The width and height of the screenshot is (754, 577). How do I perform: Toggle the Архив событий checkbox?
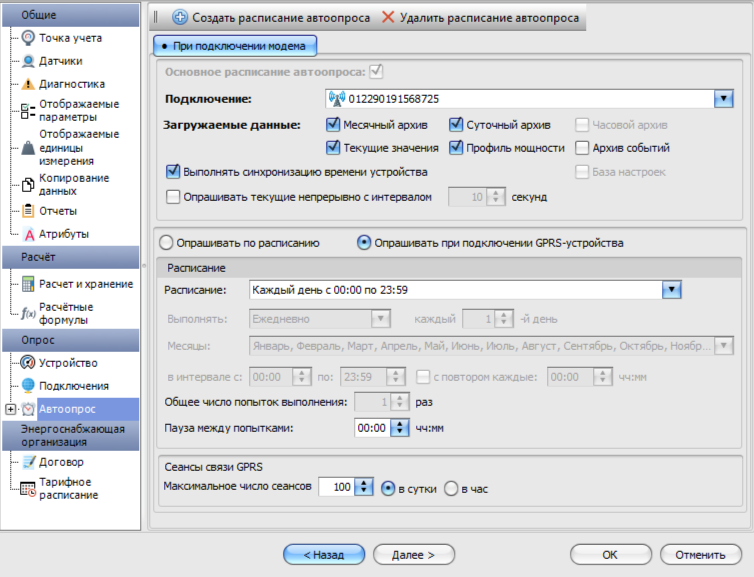click(582, 148)
